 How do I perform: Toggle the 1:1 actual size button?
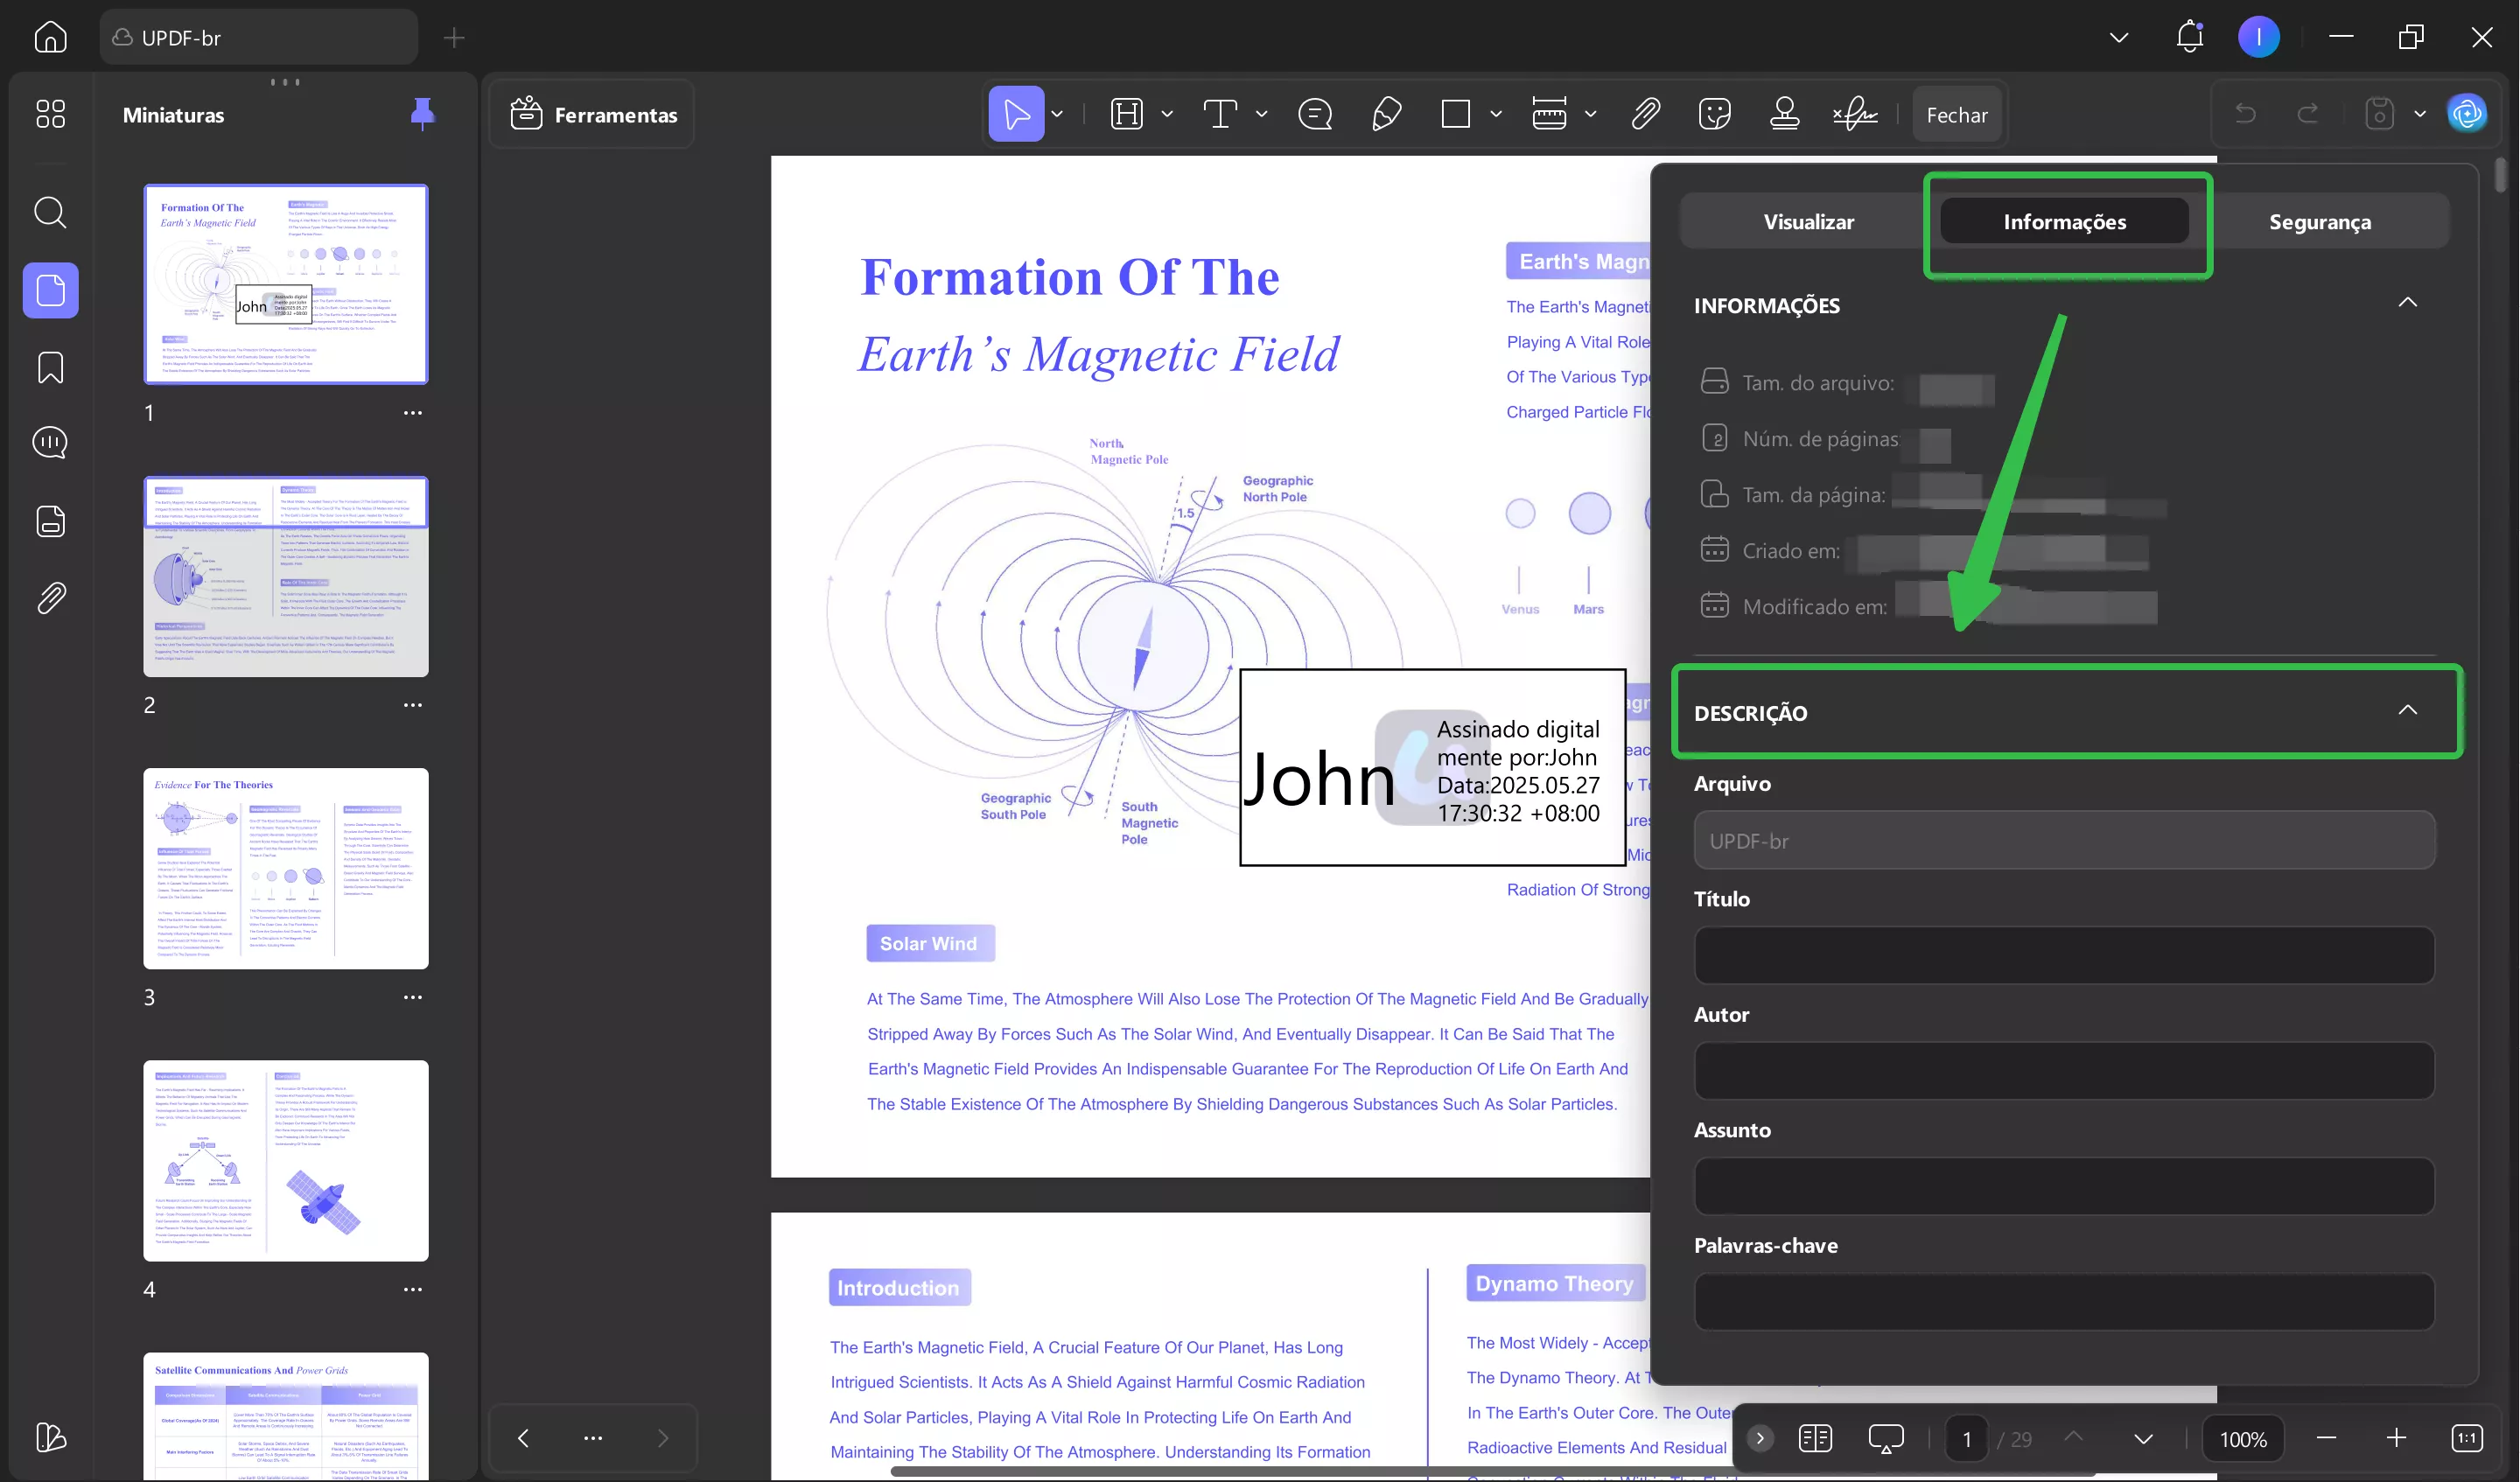2467,1438
